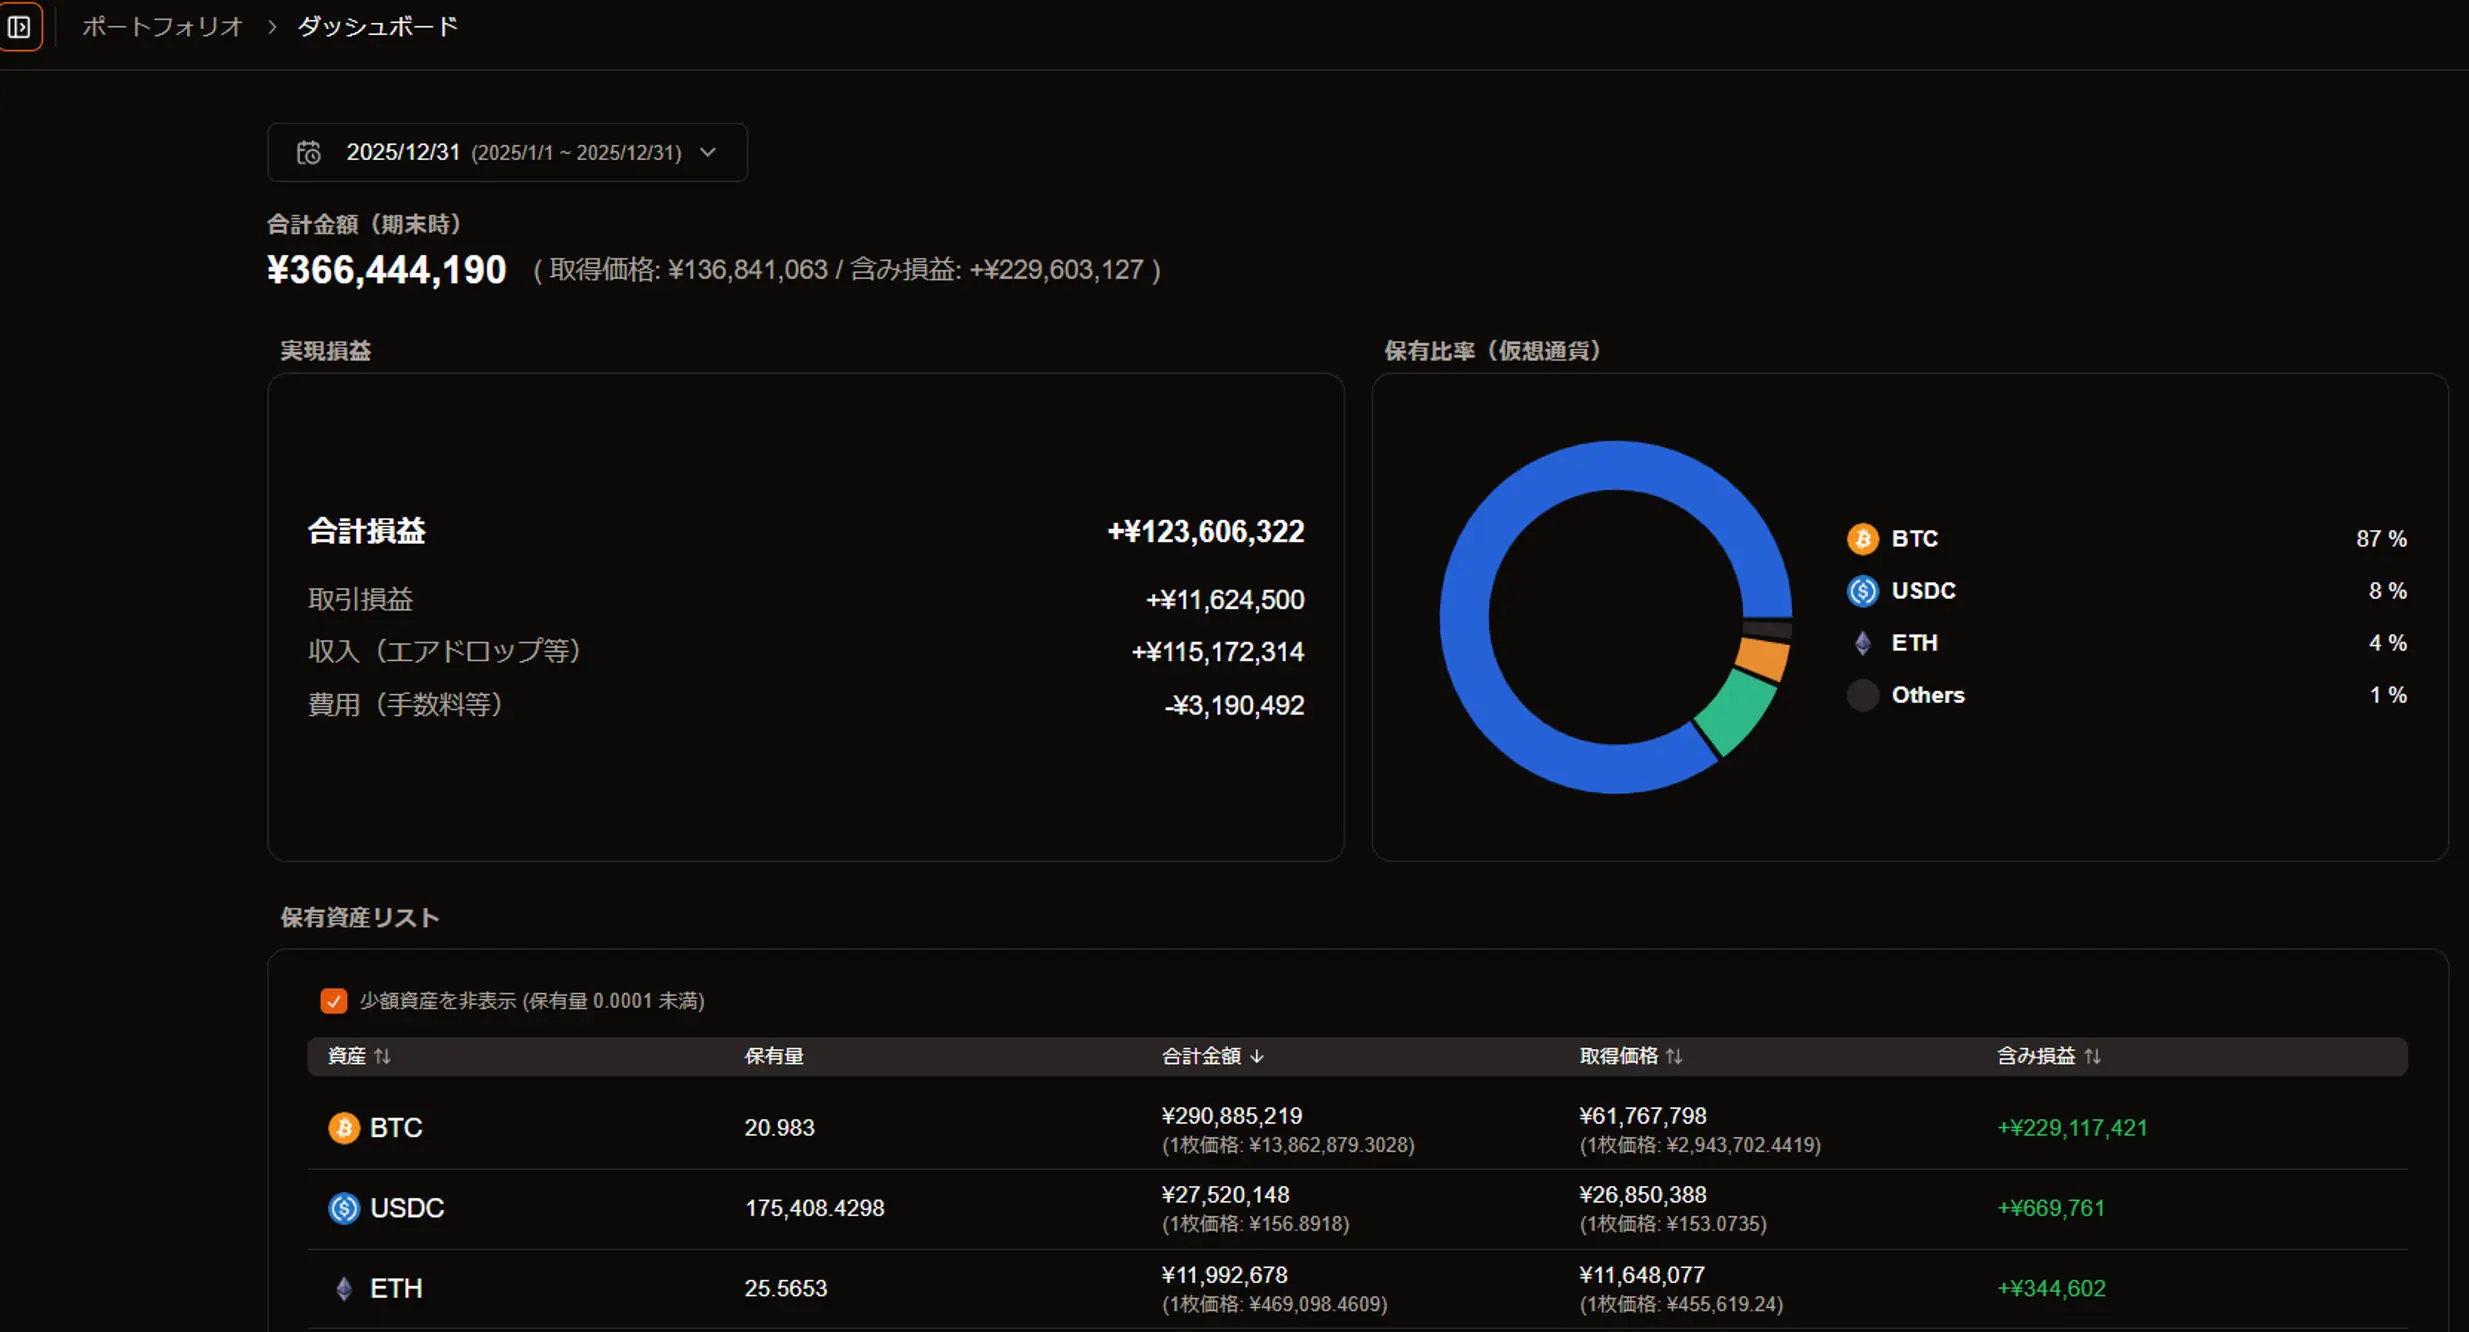Click the grey Others legend circle
The width and height of the screenshot is (2469, 1332).
1862,695
